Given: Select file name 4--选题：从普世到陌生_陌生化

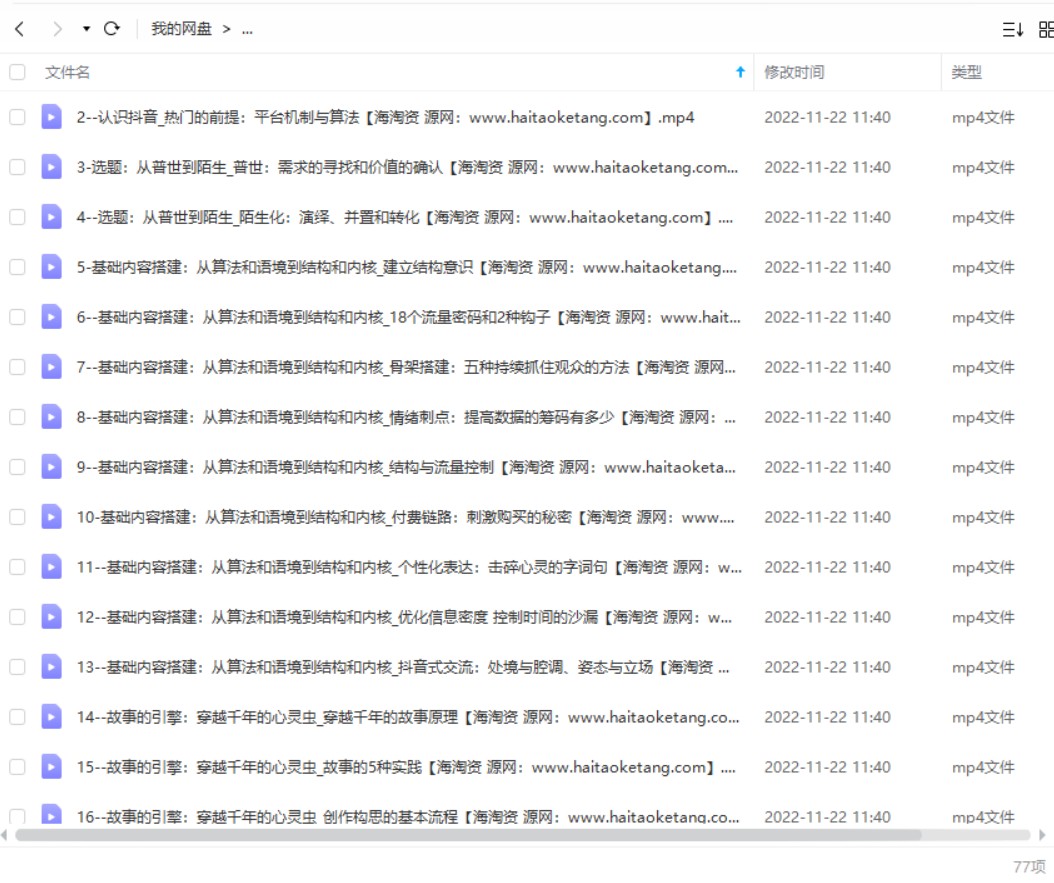Looking at the screenshot, I should click(x=405, y=217).
